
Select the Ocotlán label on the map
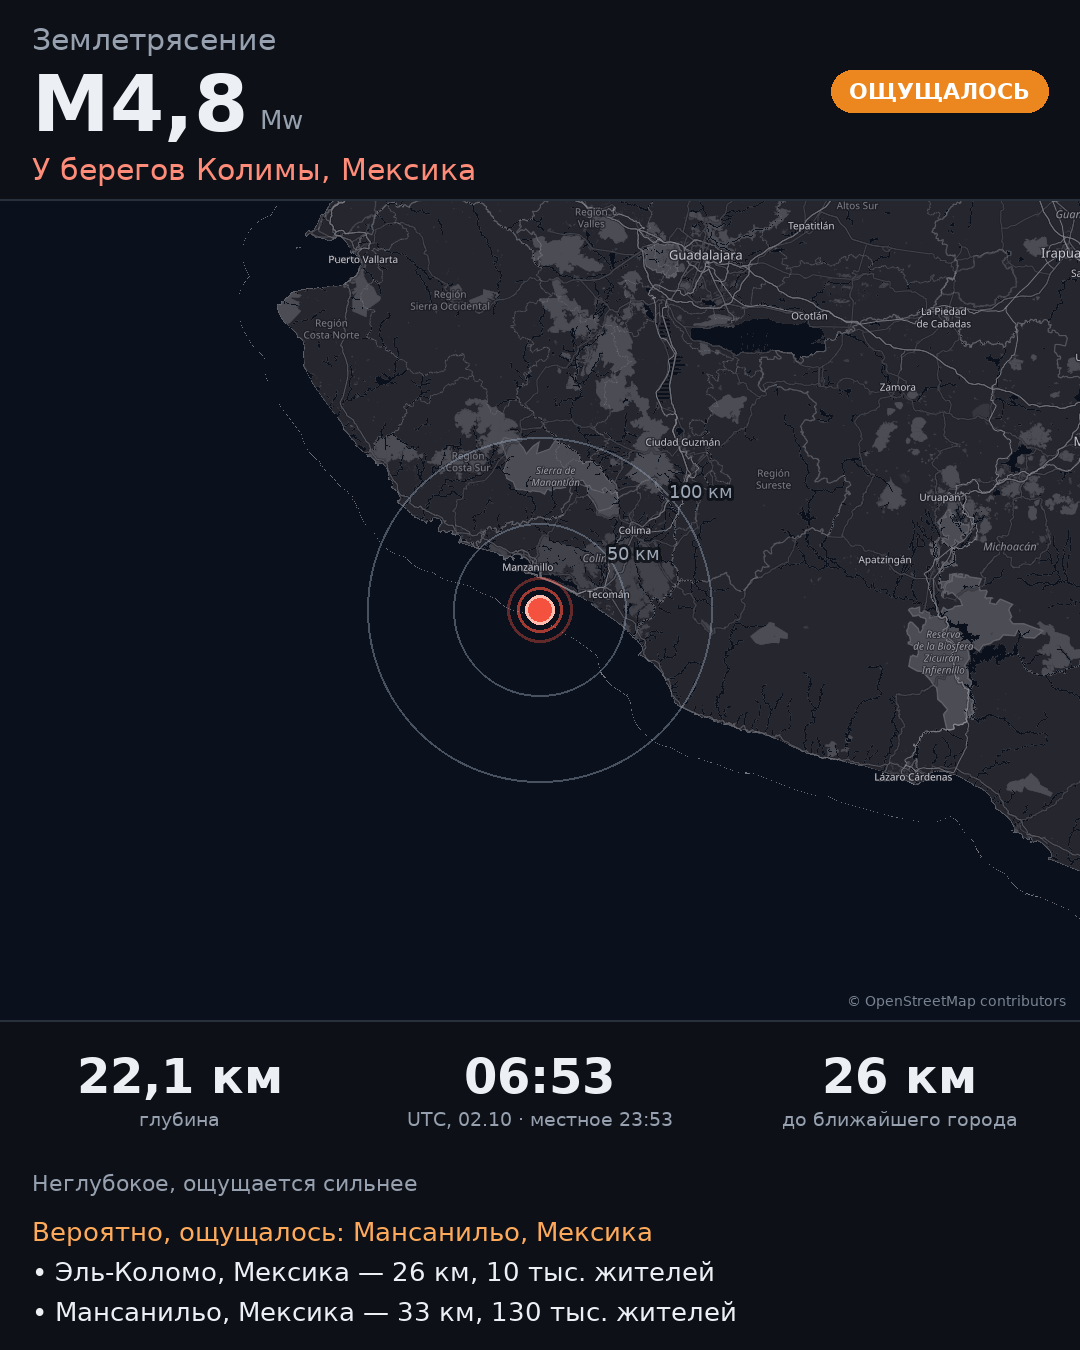(x=810, y=316)
